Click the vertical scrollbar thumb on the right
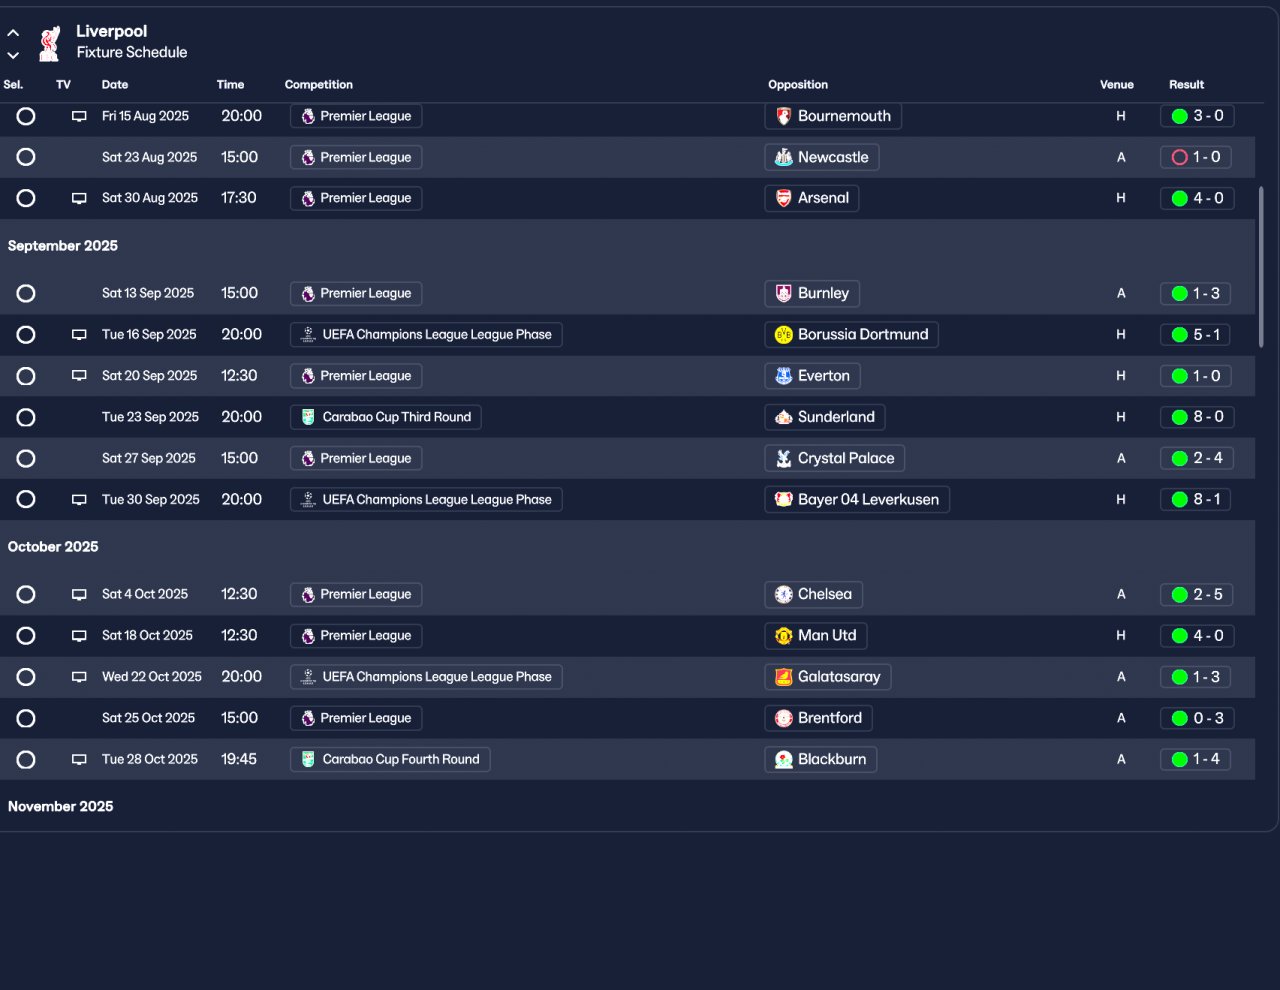1280x990 pixels. (x=1261, y=267)
